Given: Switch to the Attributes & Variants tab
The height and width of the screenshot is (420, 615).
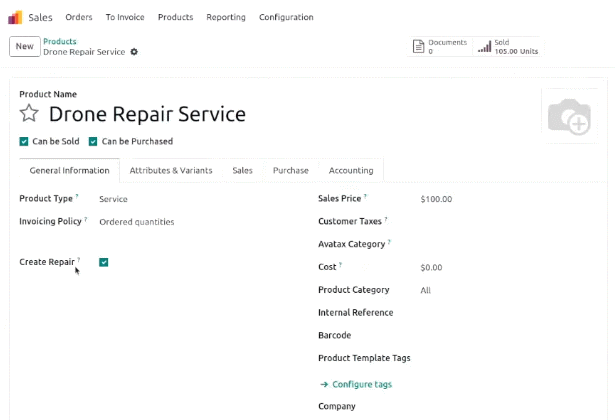Looking at the screenshot, I should coord(171,171).
